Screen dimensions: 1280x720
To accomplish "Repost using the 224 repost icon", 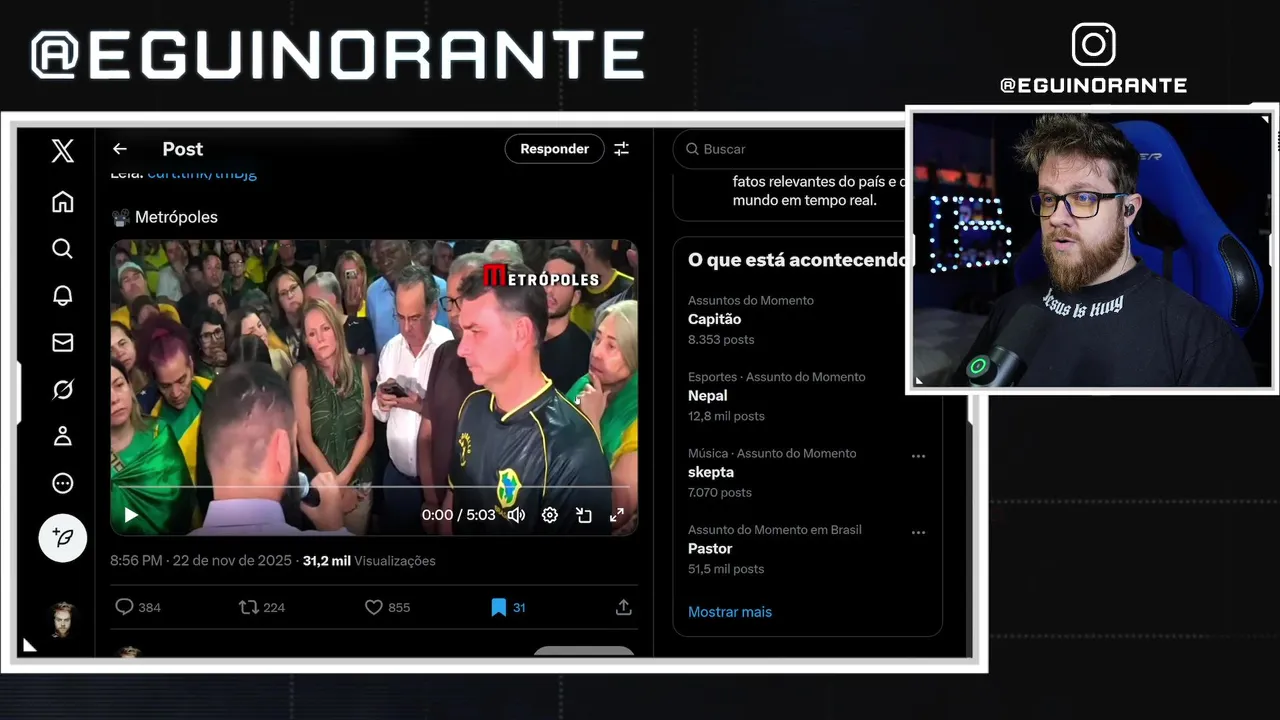I will (x=248, y=607).
